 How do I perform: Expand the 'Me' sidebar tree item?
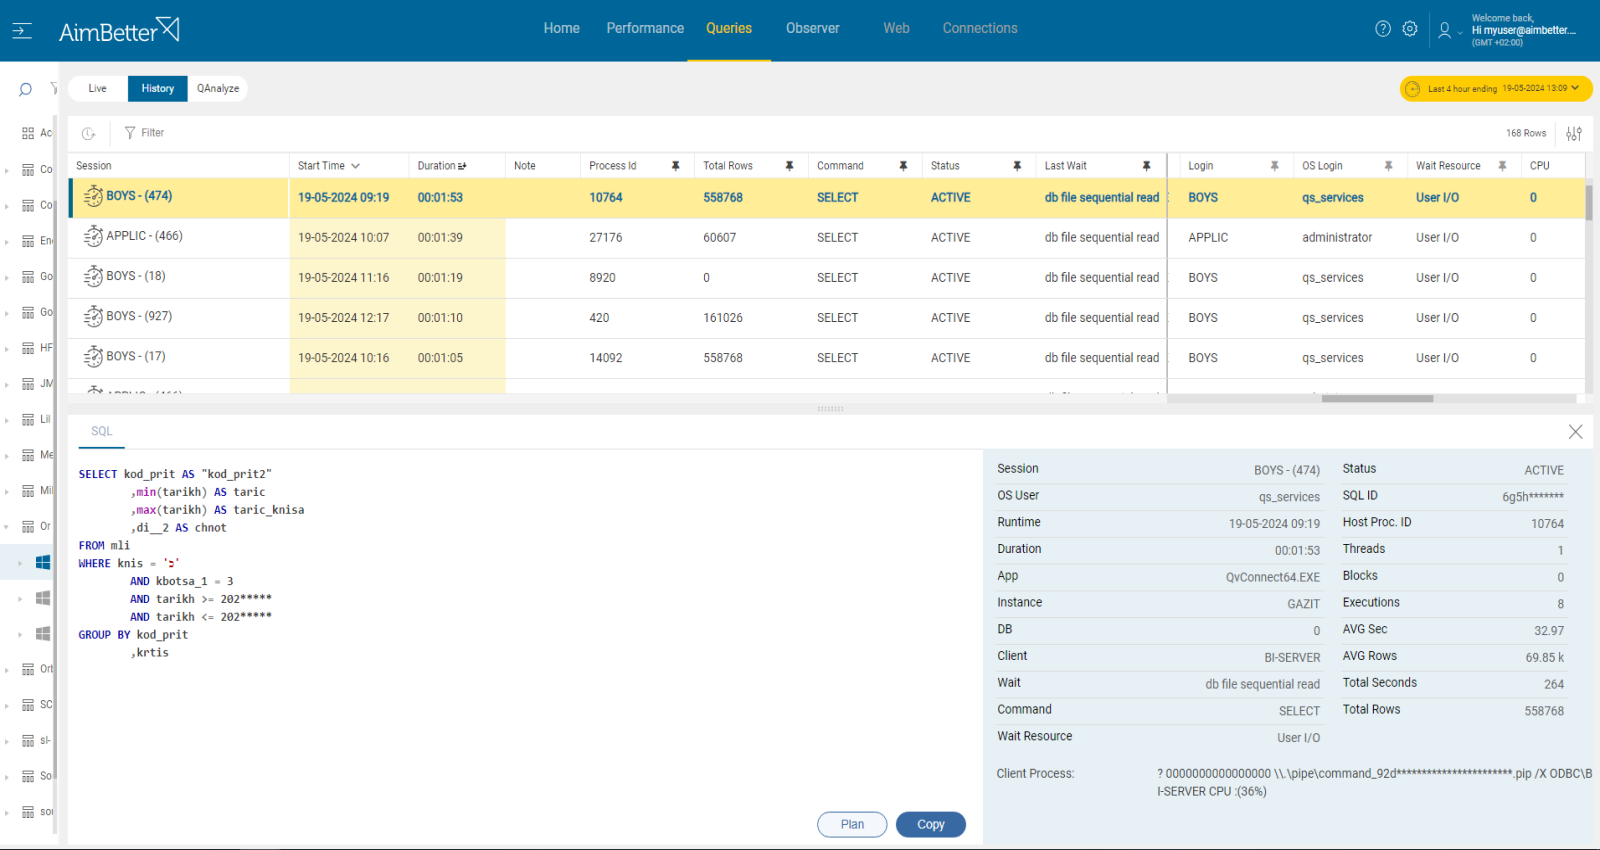pyautogui.click(x=7, y=456)
